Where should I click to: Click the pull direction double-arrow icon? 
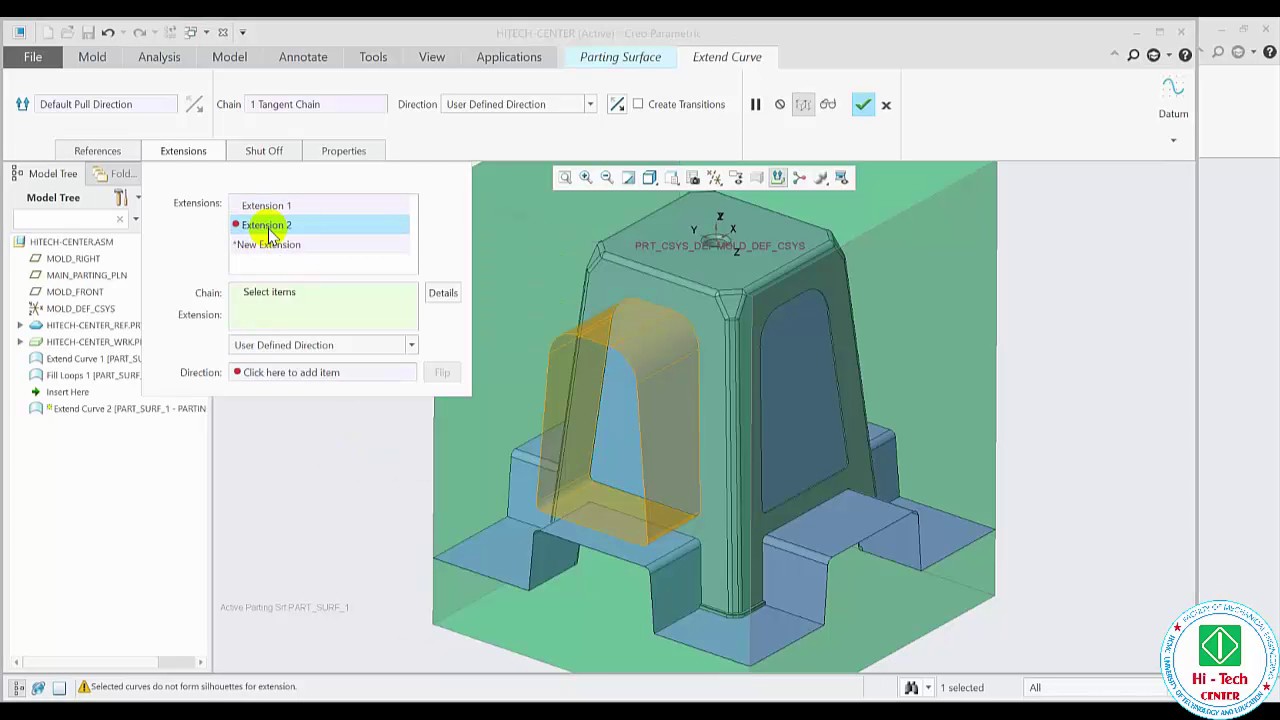[22, 104]
